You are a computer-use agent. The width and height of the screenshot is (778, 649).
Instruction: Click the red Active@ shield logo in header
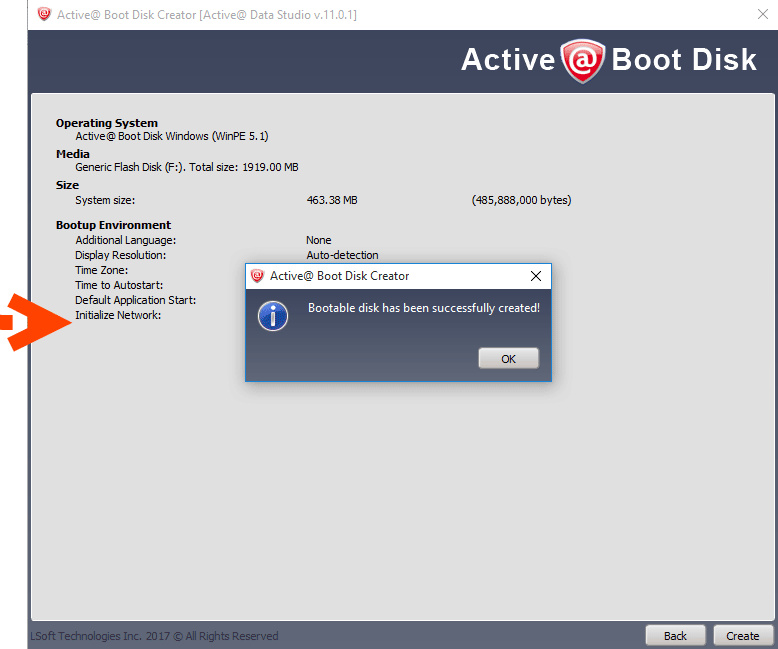[582, 60]
